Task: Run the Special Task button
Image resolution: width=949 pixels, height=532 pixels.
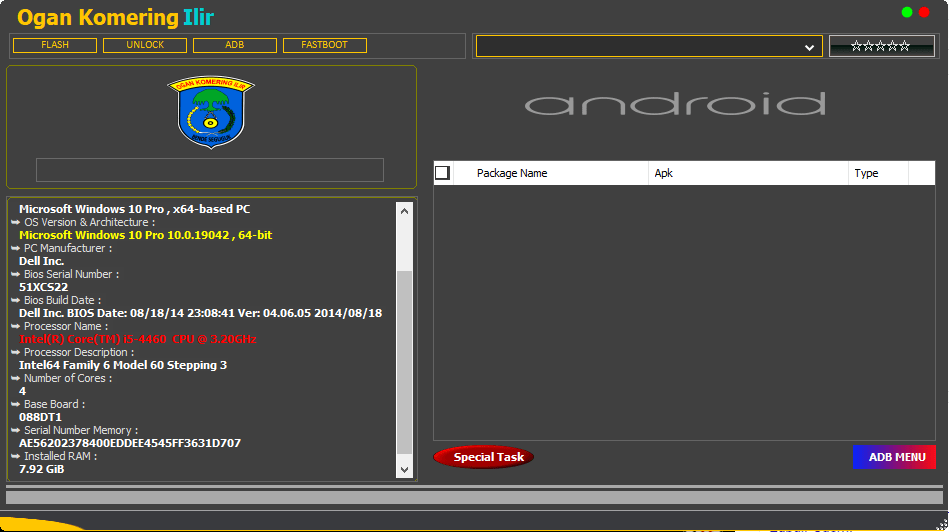Action: pos(484,457)
